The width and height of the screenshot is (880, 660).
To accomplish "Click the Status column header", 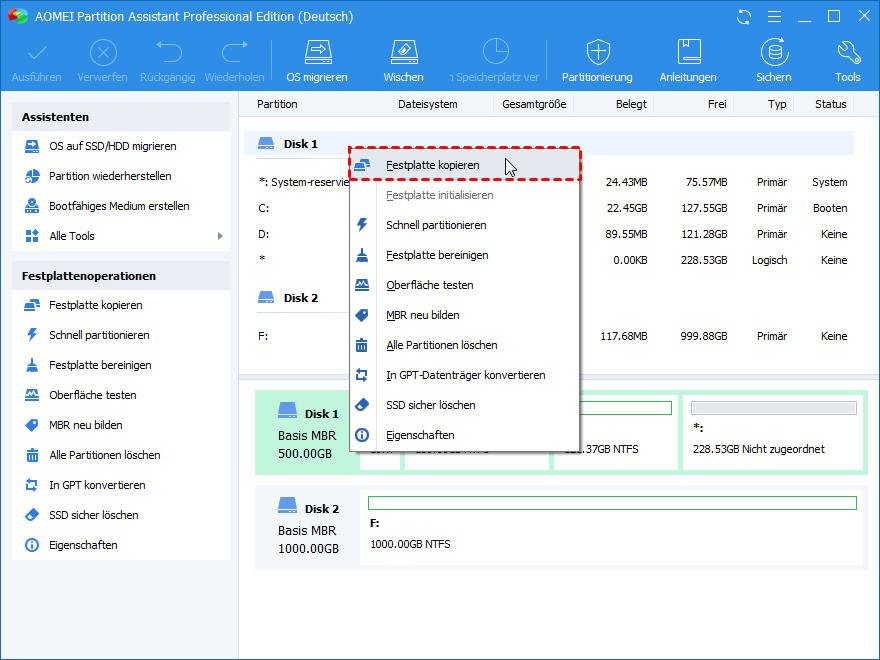I will [x=831, y=104].
